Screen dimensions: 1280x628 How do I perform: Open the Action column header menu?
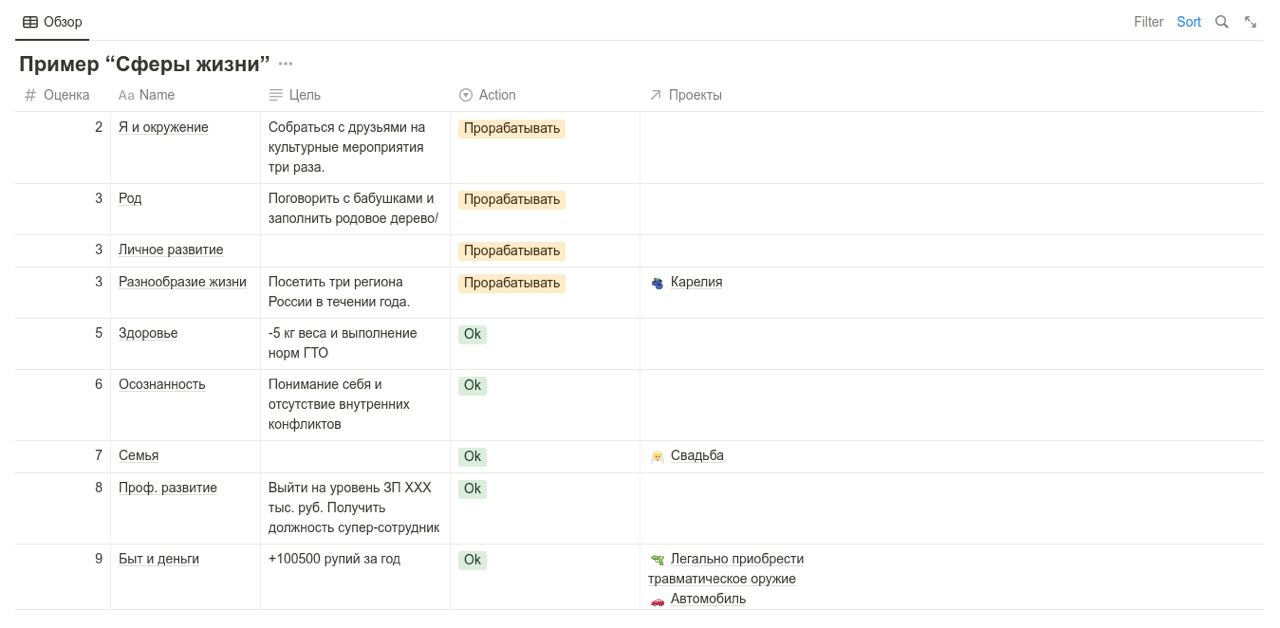tap(496, 95)
